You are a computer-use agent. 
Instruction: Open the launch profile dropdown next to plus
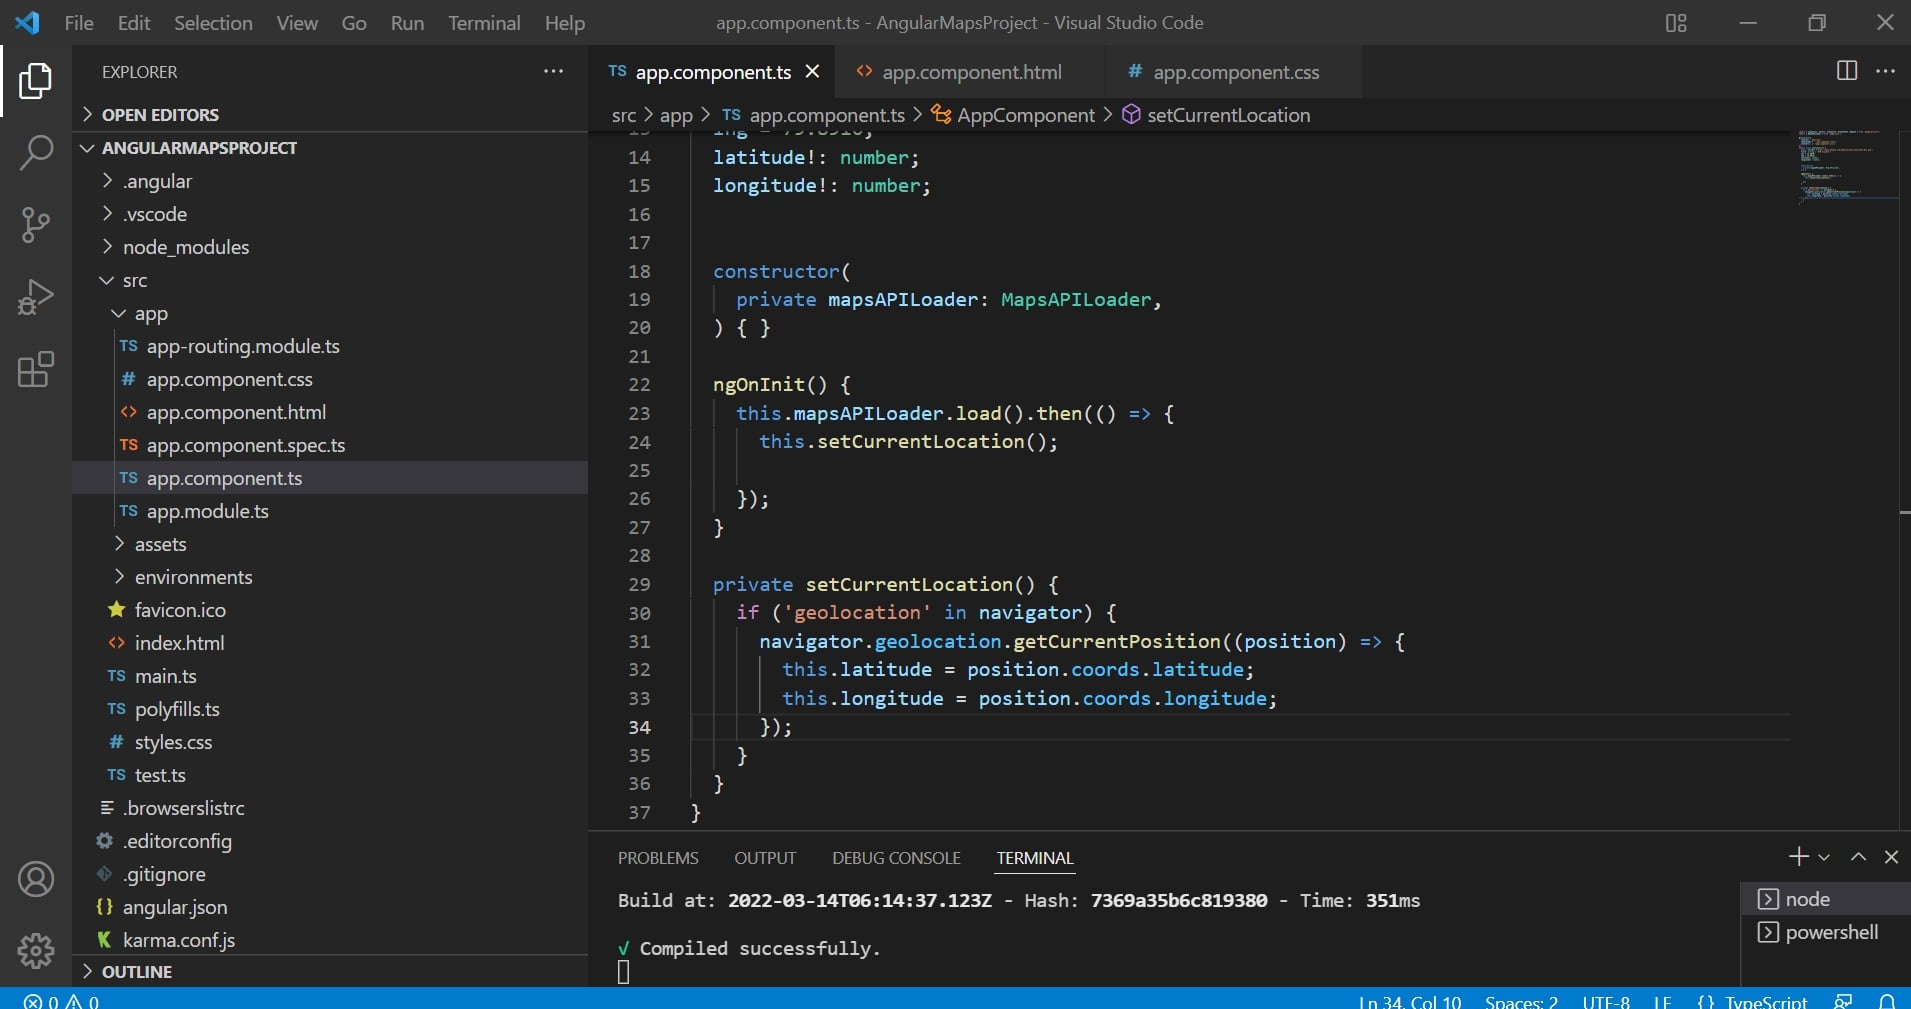[x=1824, y=857]
